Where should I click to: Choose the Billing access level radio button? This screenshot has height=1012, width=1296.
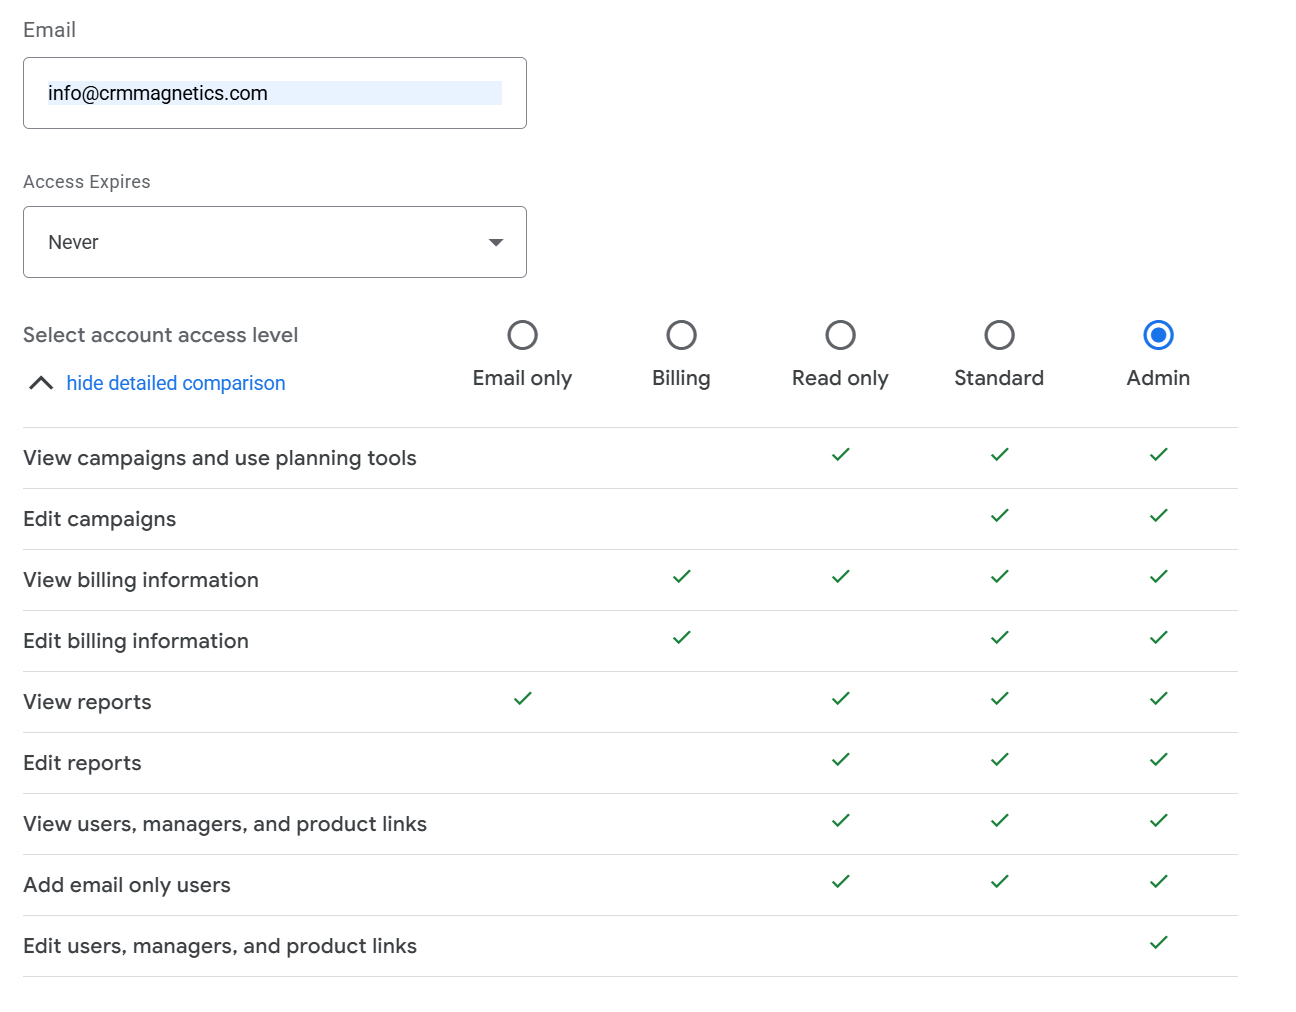click(681, 335)
